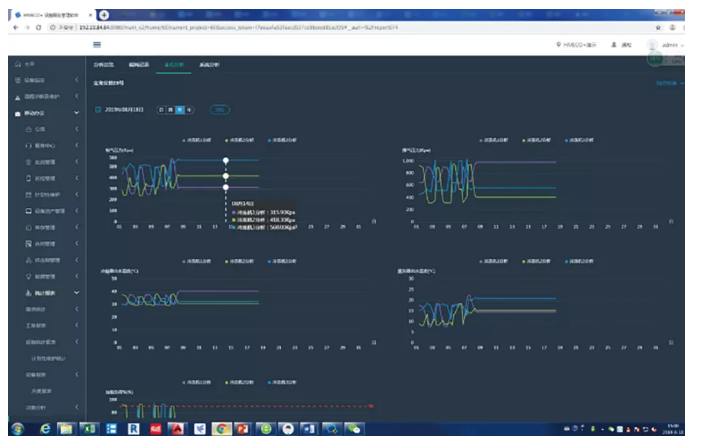This screenshot has width=701, height=441.
Task: Open a new browser tab with plus icon
Action: (104, 15)
